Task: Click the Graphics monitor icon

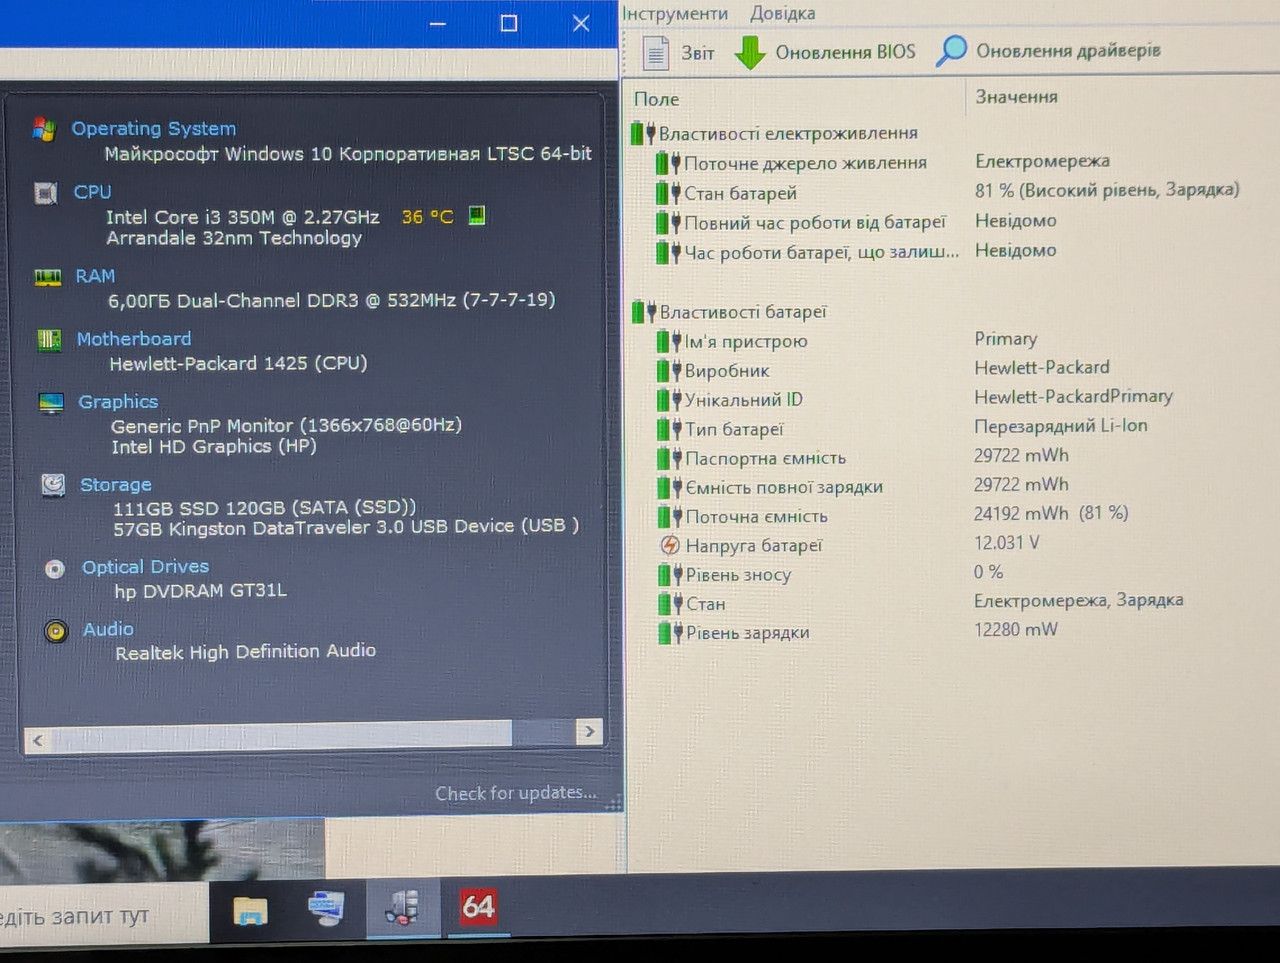Action: (x=51, y=403)
